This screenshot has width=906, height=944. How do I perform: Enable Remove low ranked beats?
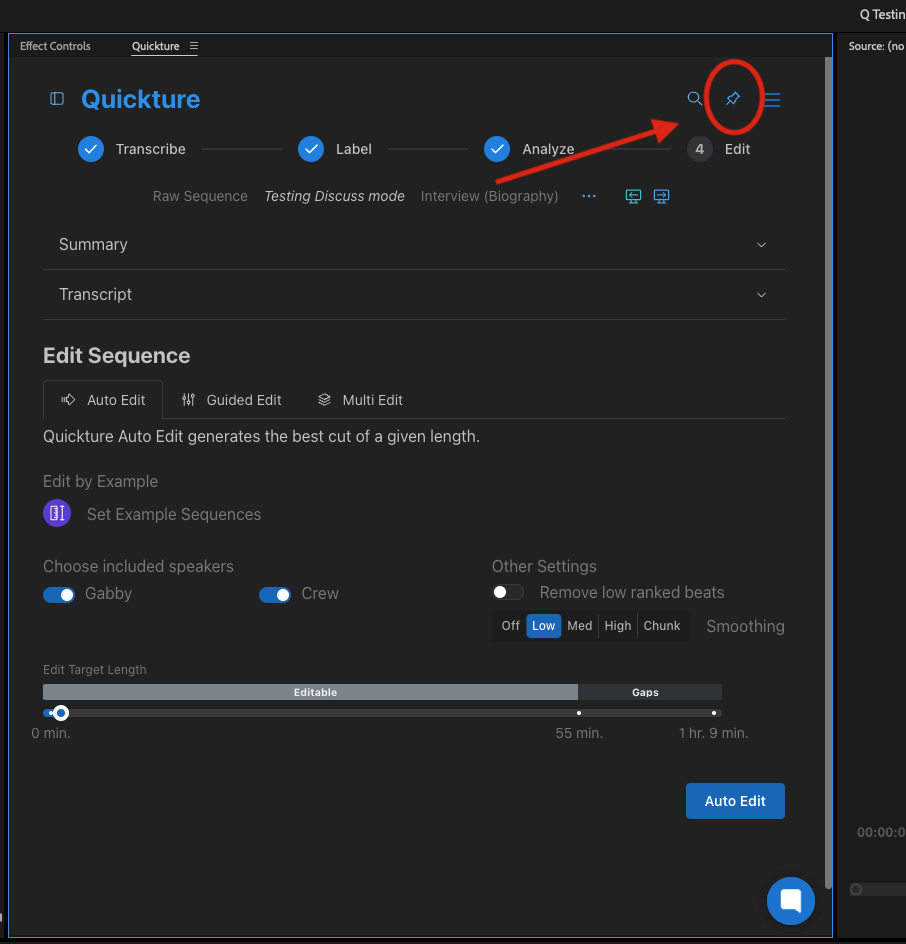[x=507, y=592]
